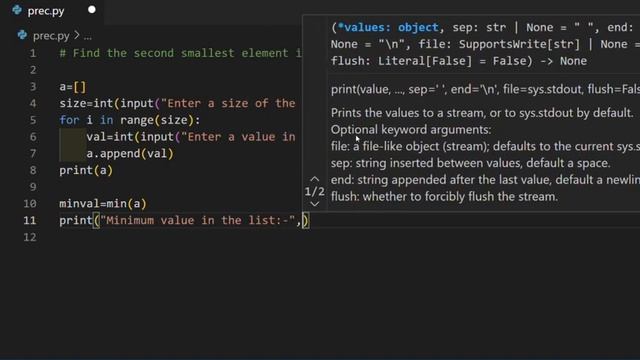Click the unsaved changes dot on prec.py tab
Image resolution: width=640 pixels, height=360 pixels.
[92, 9]
